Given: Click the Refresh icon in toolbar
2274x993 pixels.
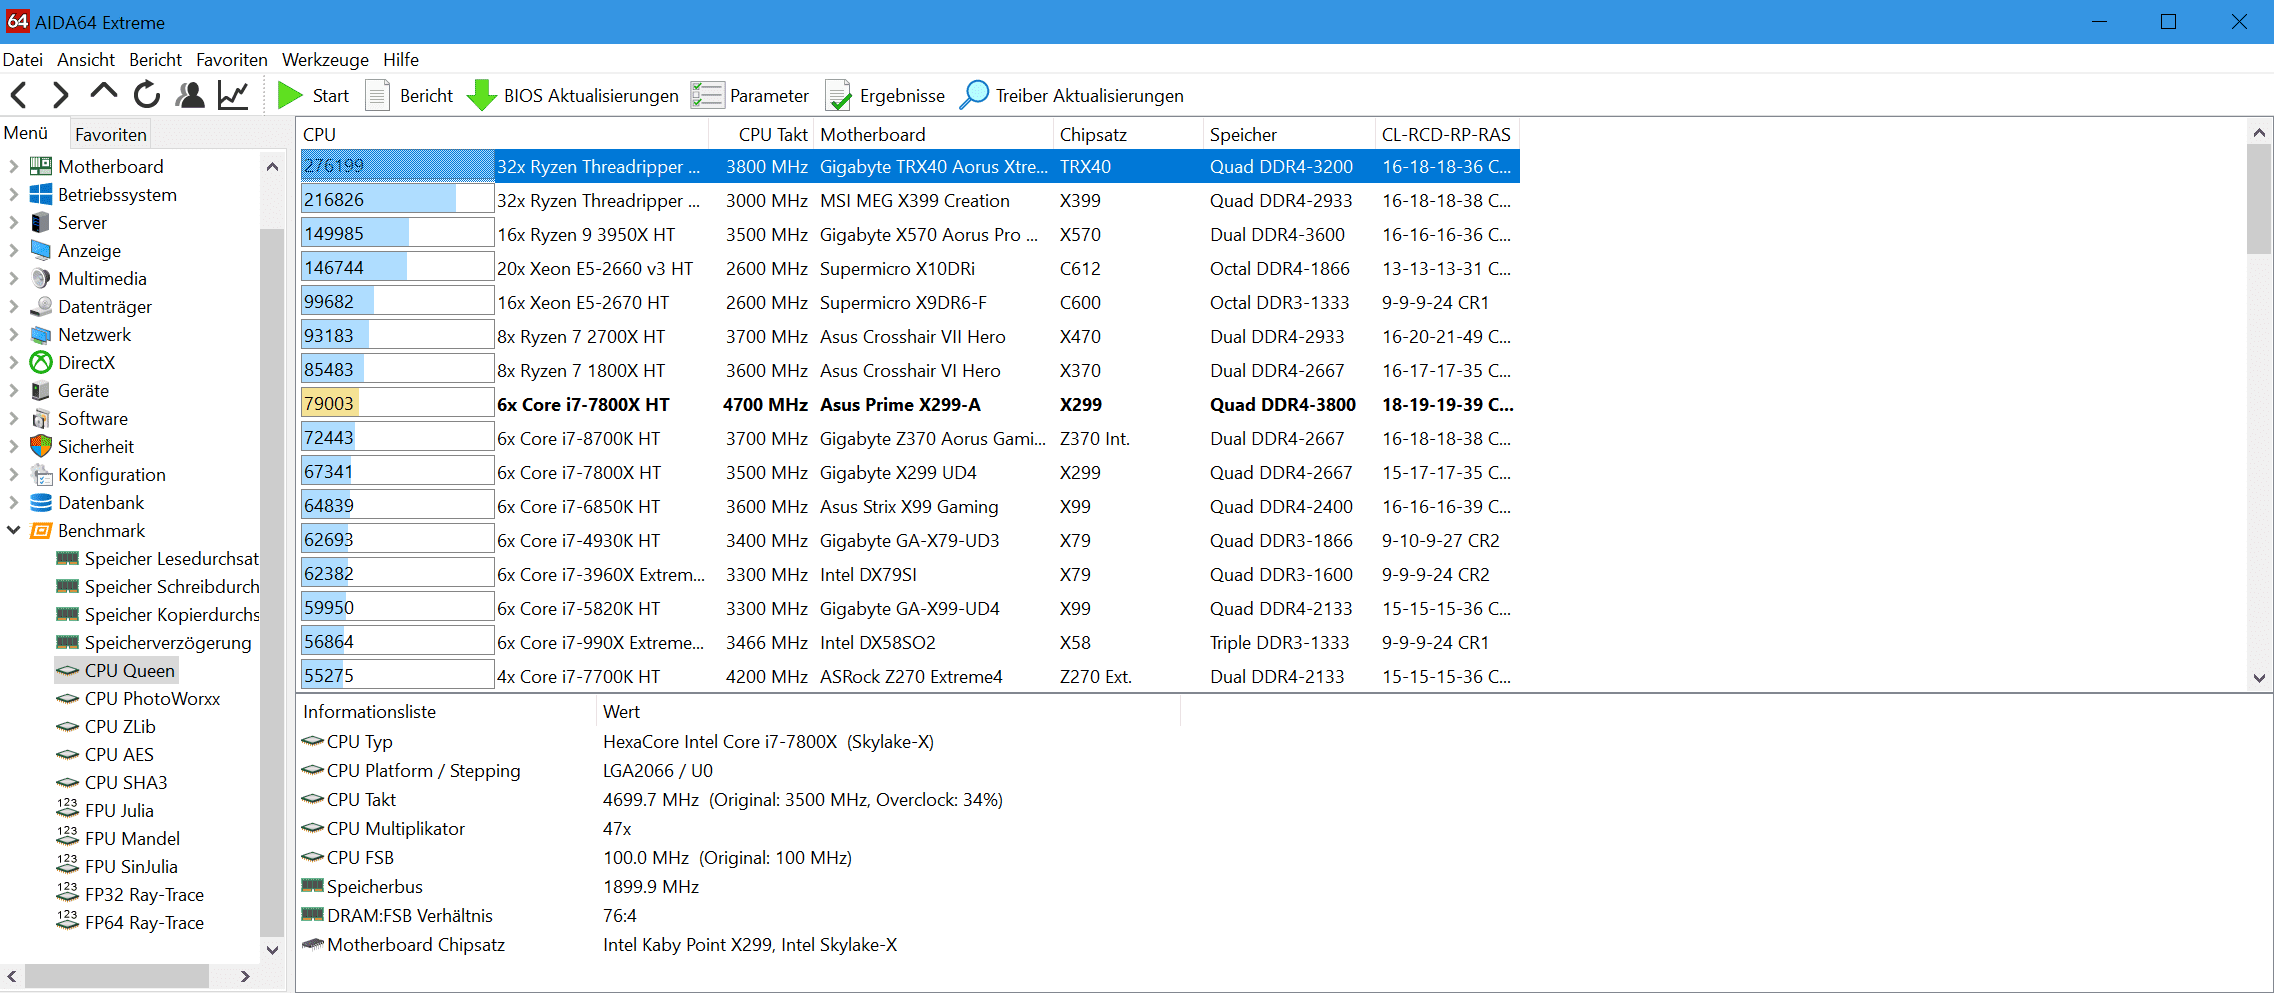Looking at the screenshot, I should (x=147, y=95).
